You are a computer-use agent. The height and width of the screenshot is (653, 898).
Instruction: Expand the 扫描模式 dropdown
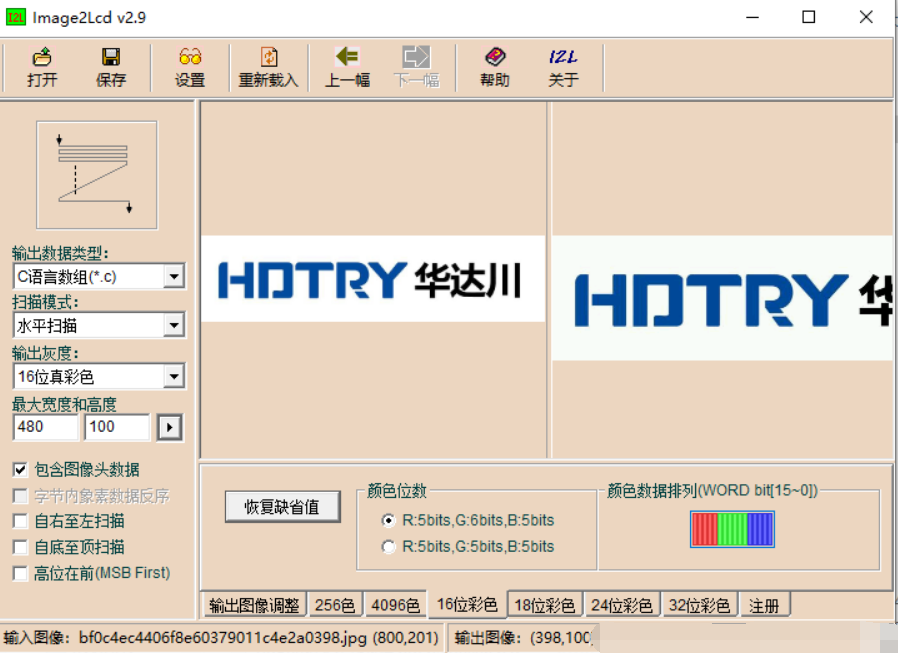pos(173,326)
